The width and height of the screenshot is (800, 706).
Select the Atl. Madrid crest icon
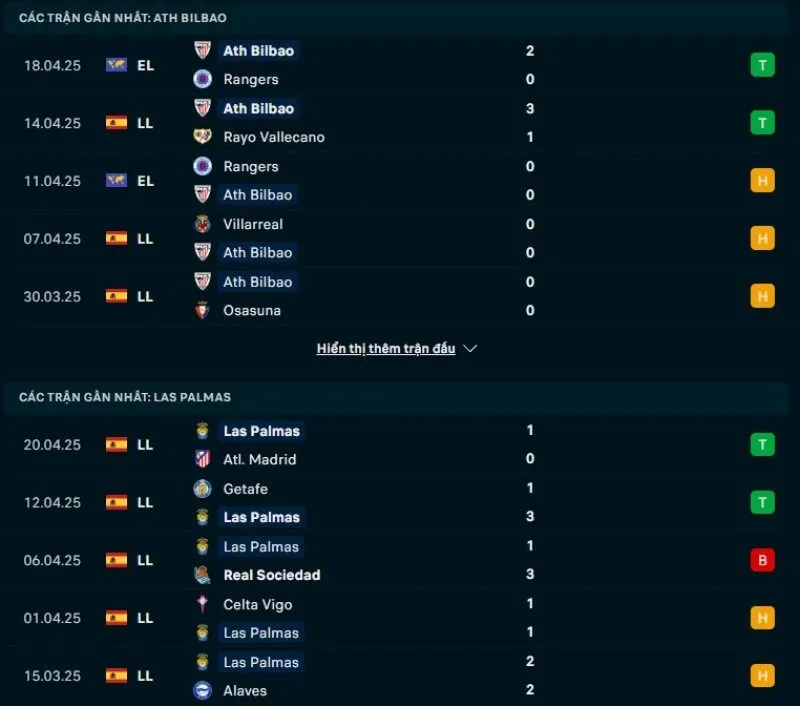202,459
